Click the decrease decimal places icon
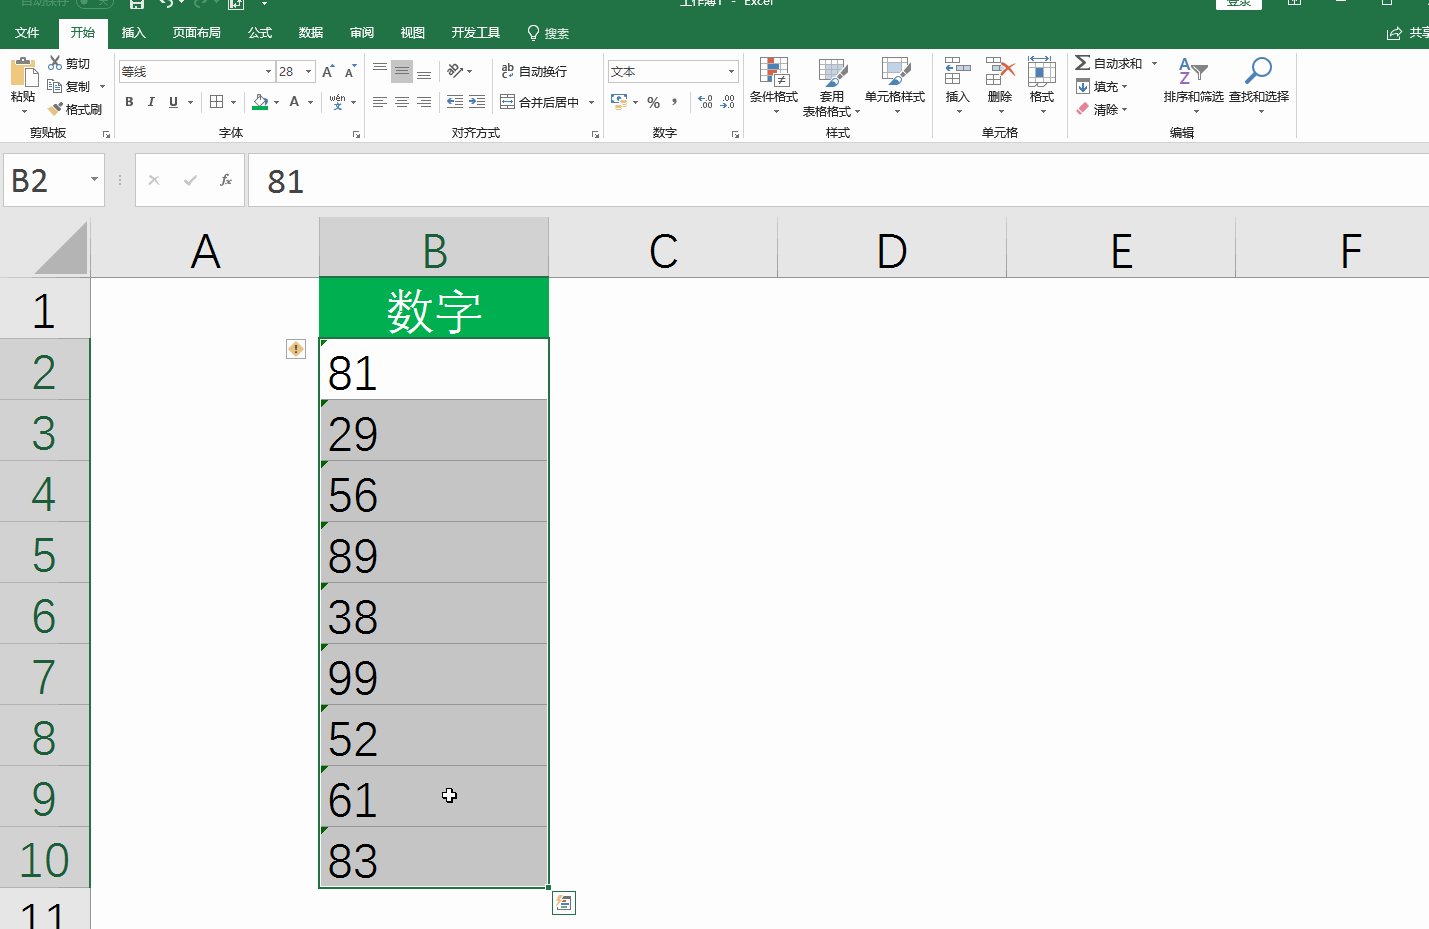The height and width of the screenshot is (929, 1429). point(728,102)
